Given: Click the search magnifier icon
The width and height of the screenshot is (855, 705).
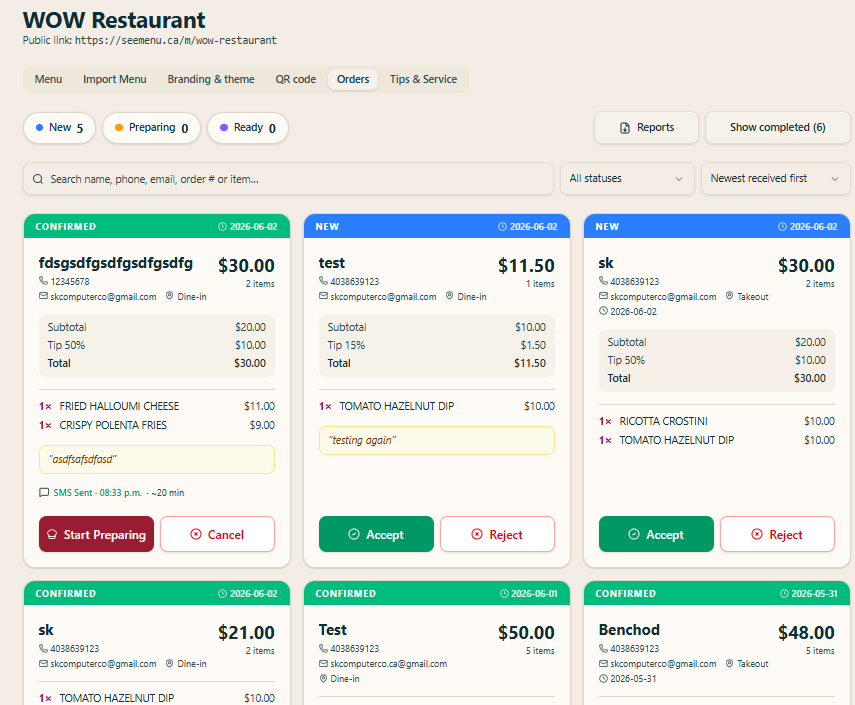Looking at the screenshot, I should pos(38,179).
